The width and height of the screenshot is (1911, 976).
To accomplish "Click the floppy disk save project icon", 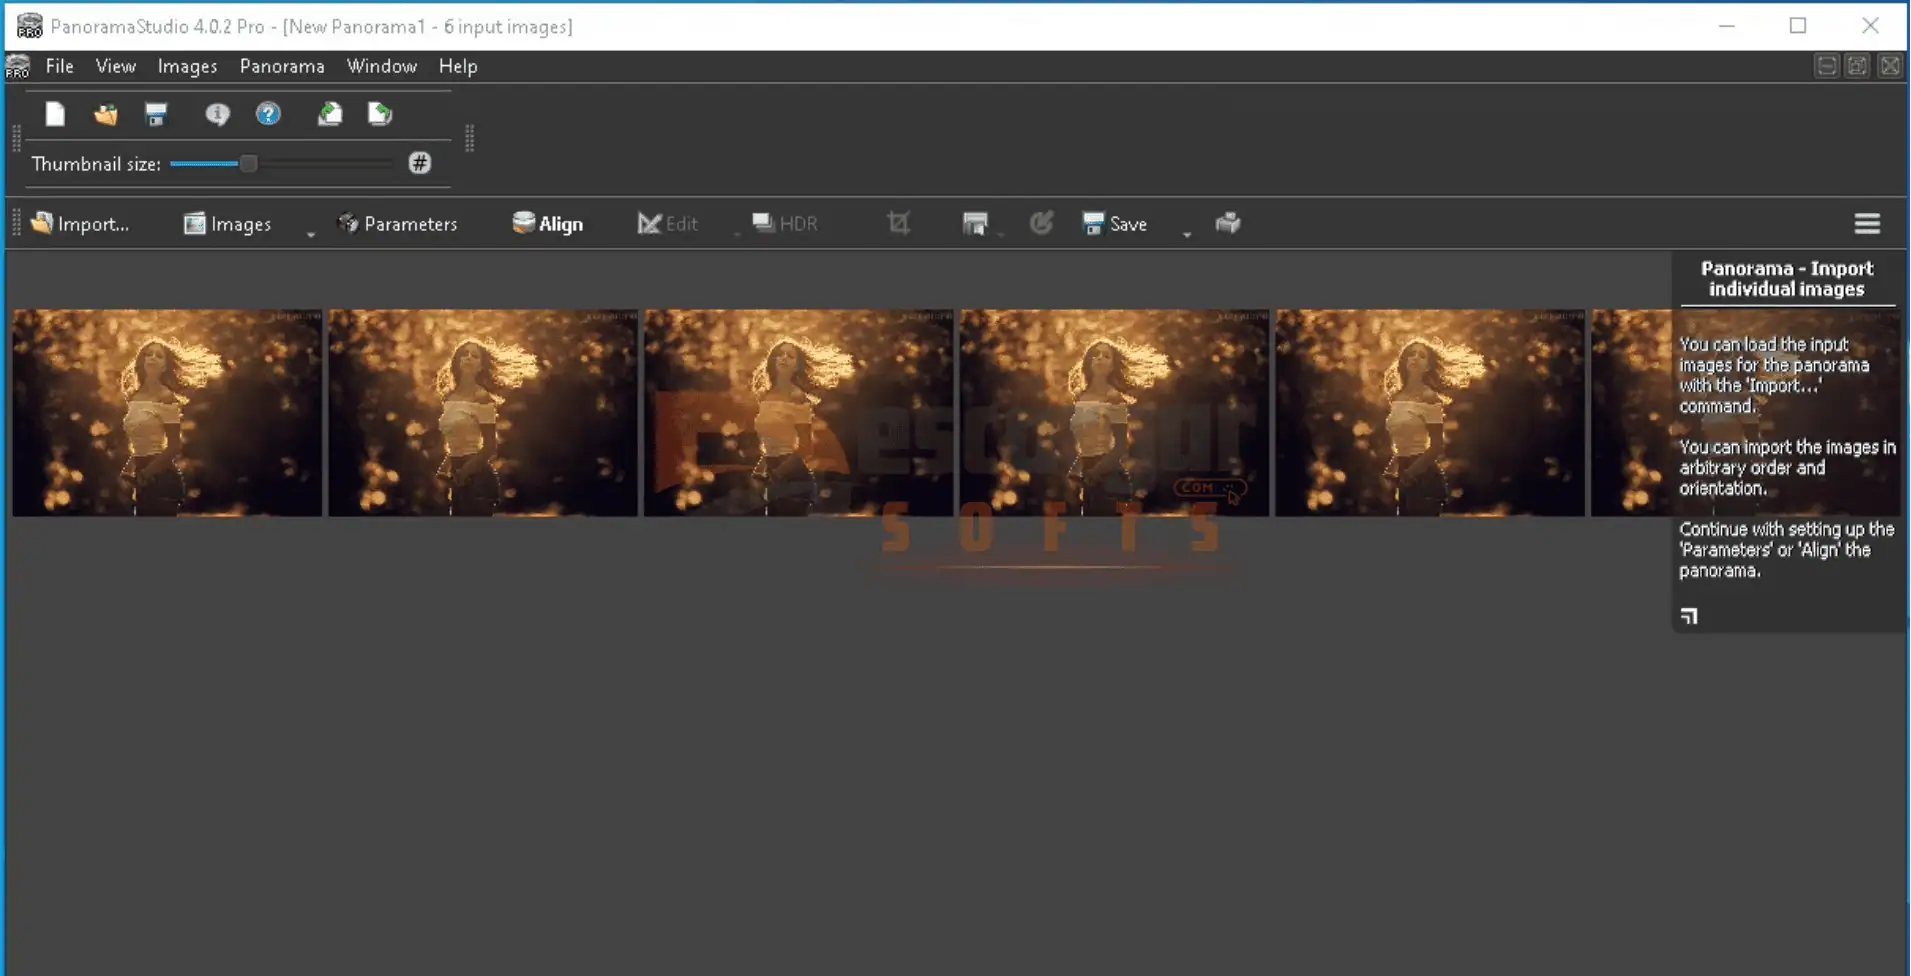I will pos(156,115).
